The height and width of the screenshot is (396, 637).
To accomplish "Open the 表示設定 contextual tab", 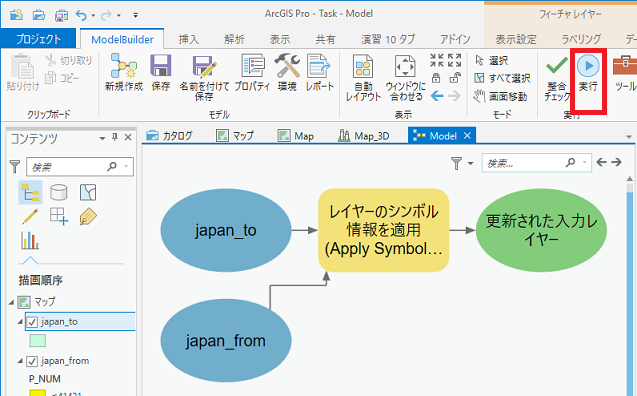I will (x=516, y=39).
